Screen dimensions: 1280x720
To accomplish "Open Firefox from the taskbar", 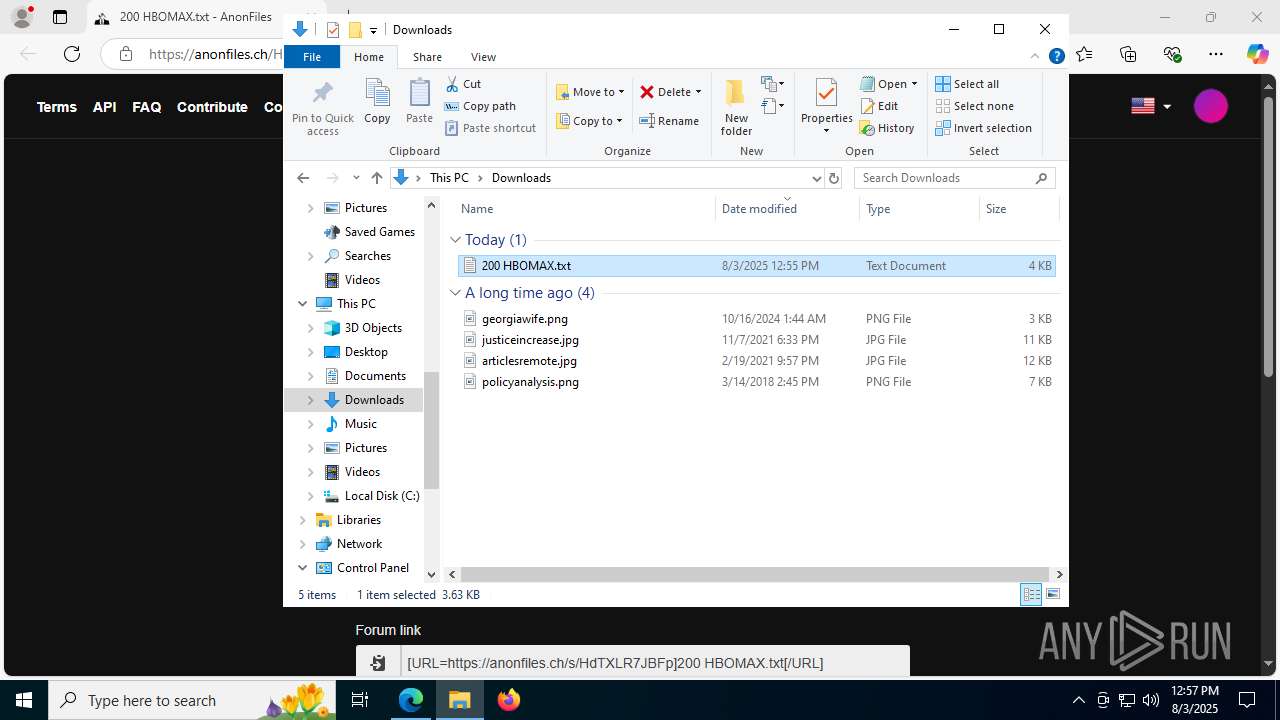I will click(509, 700).
